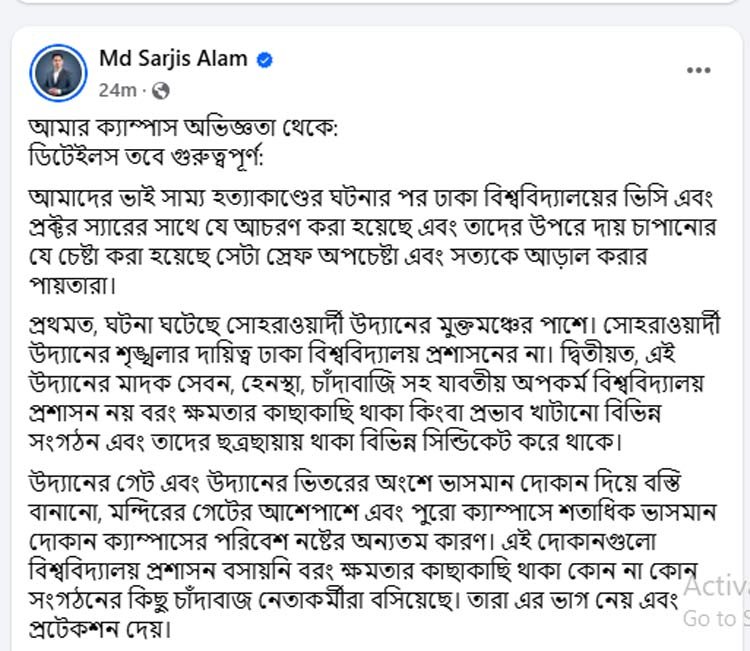Click the final line 'প্রটেকশন দেয়।'

point(100,629)
